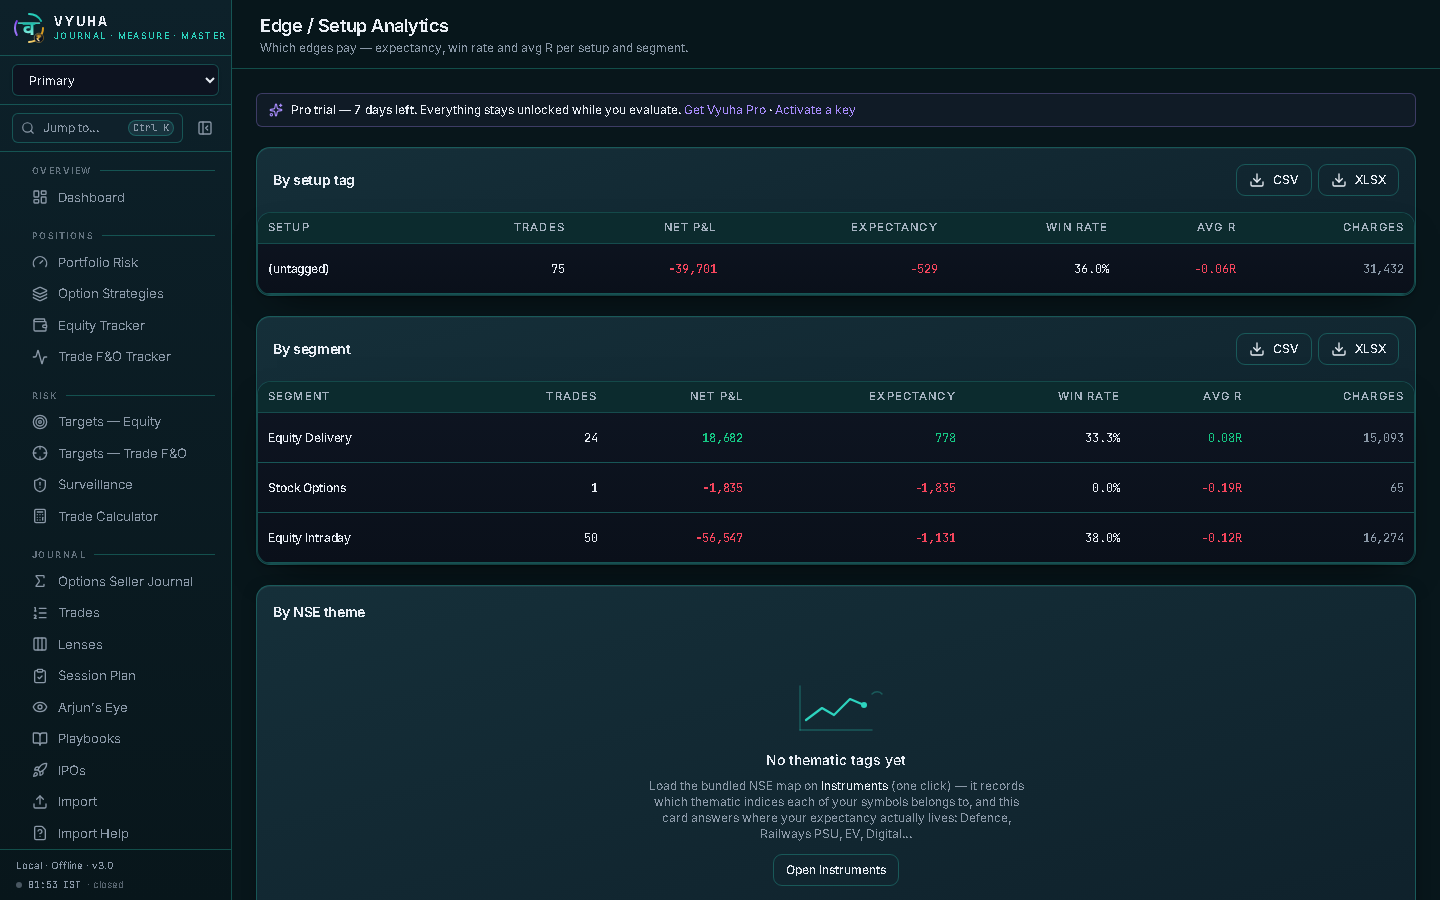
Task: Click the Option Strategies layers icon
Action: (40, 294)
